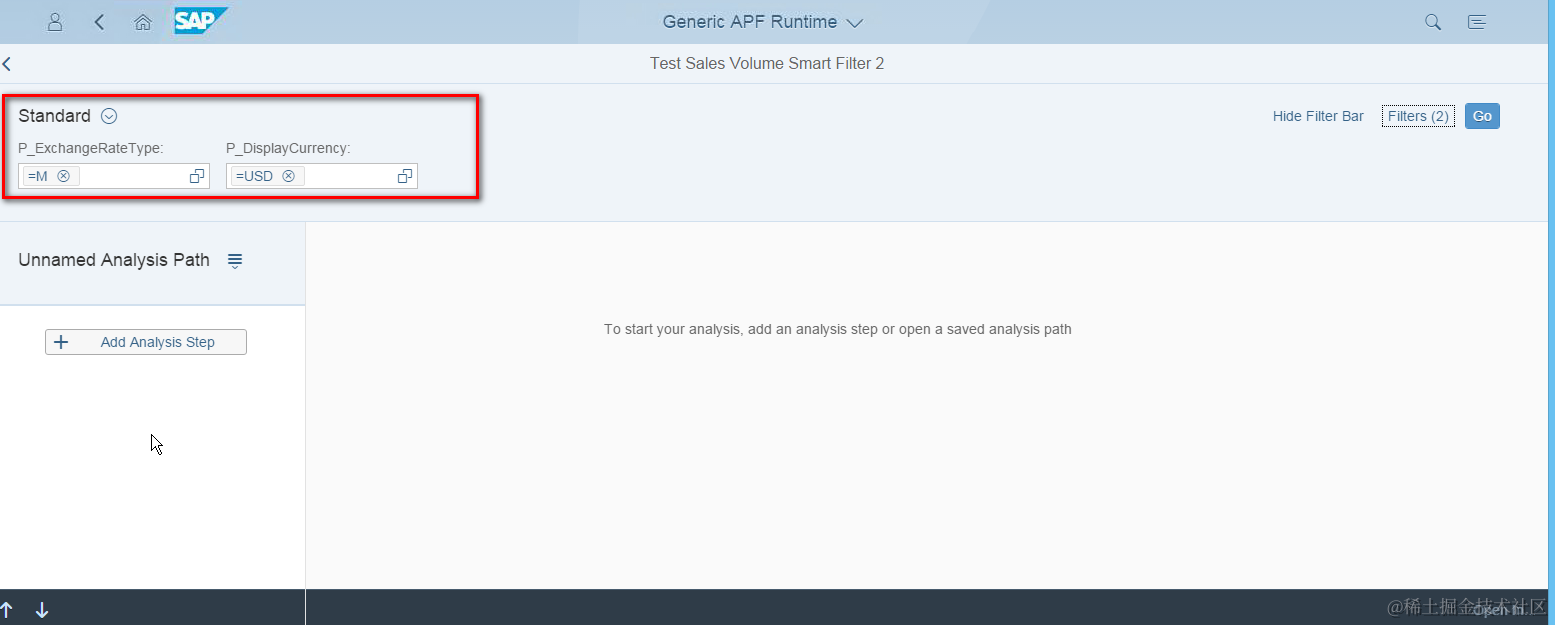Open the Fiori home page icon
1555x625 pixels.
click(143, 22)
